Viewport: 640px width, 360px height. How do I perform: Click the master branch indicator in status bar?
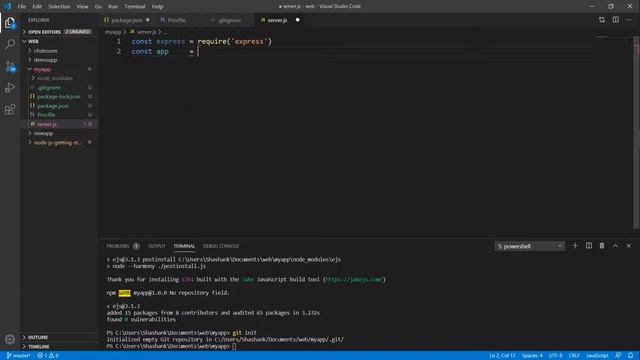coord(19,356)
